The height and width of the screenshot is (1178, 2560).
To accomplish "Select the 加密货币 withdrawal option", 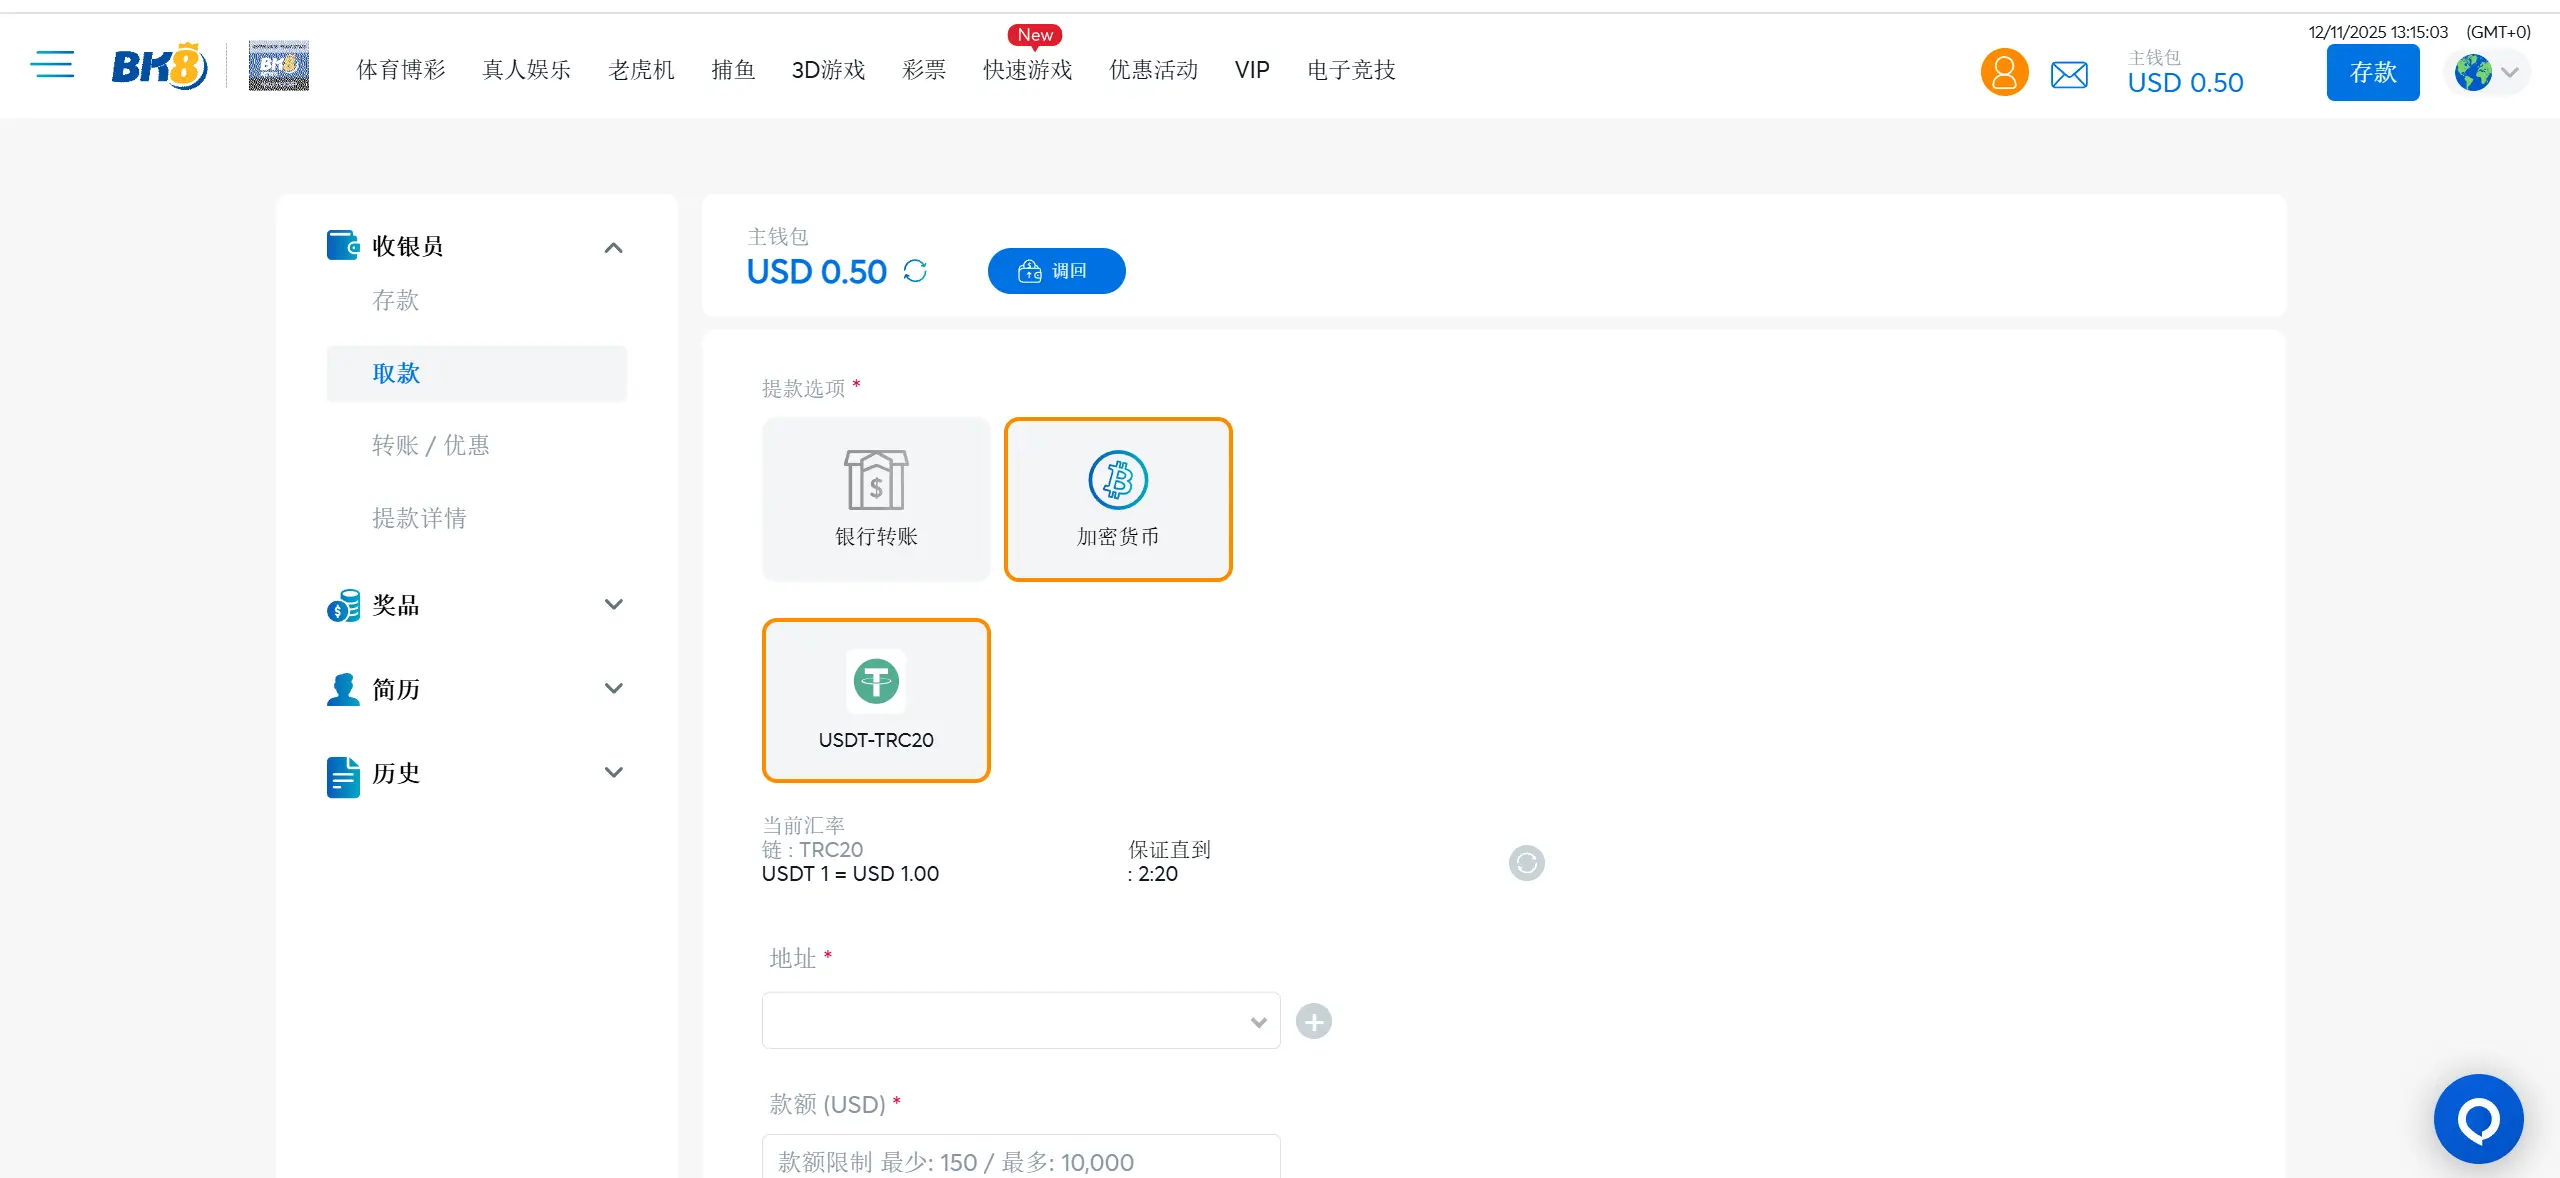I will pos(1118,498).
